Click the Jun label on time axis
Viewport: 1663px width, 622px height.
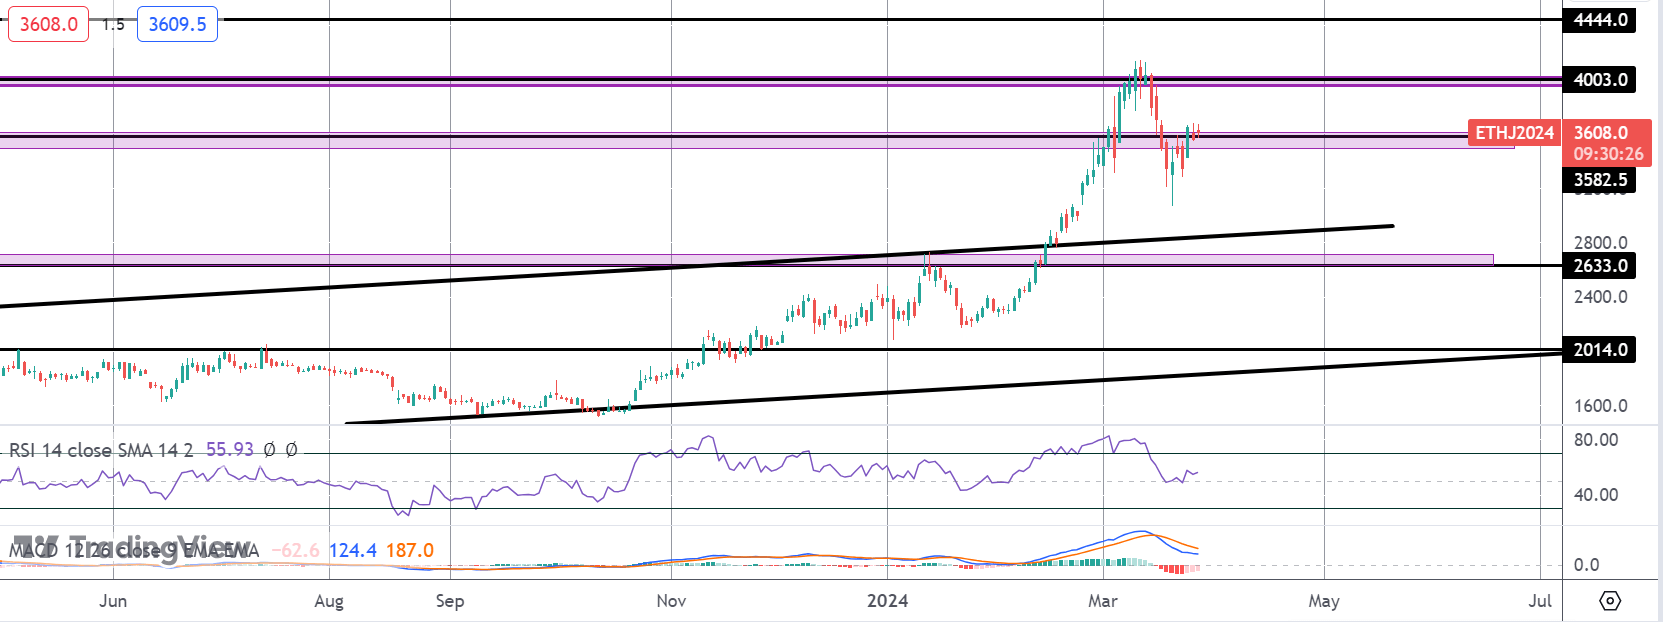click(x=113, y=601)
